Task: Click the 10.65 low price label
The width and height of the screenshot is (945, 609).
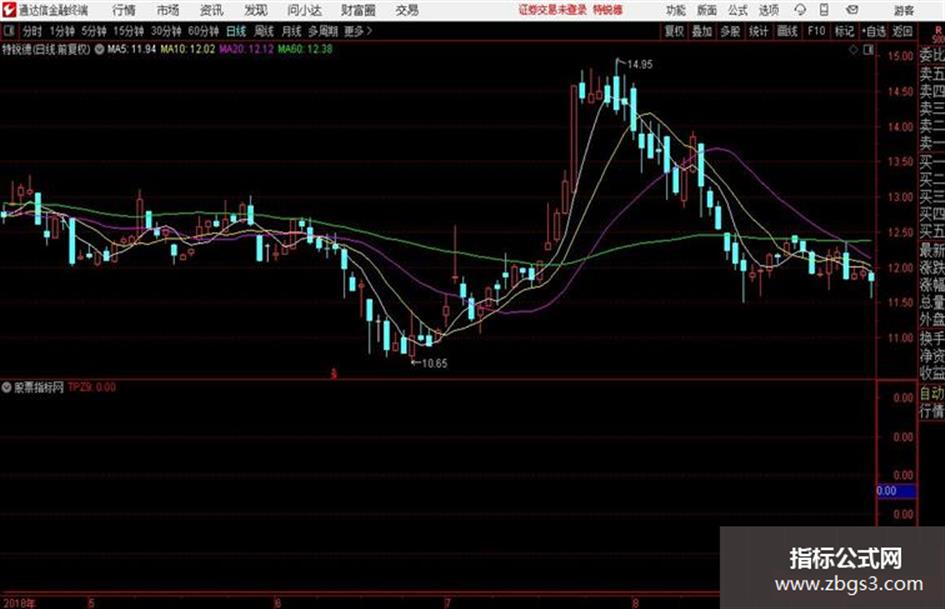Action: click(x=435, y=364)
